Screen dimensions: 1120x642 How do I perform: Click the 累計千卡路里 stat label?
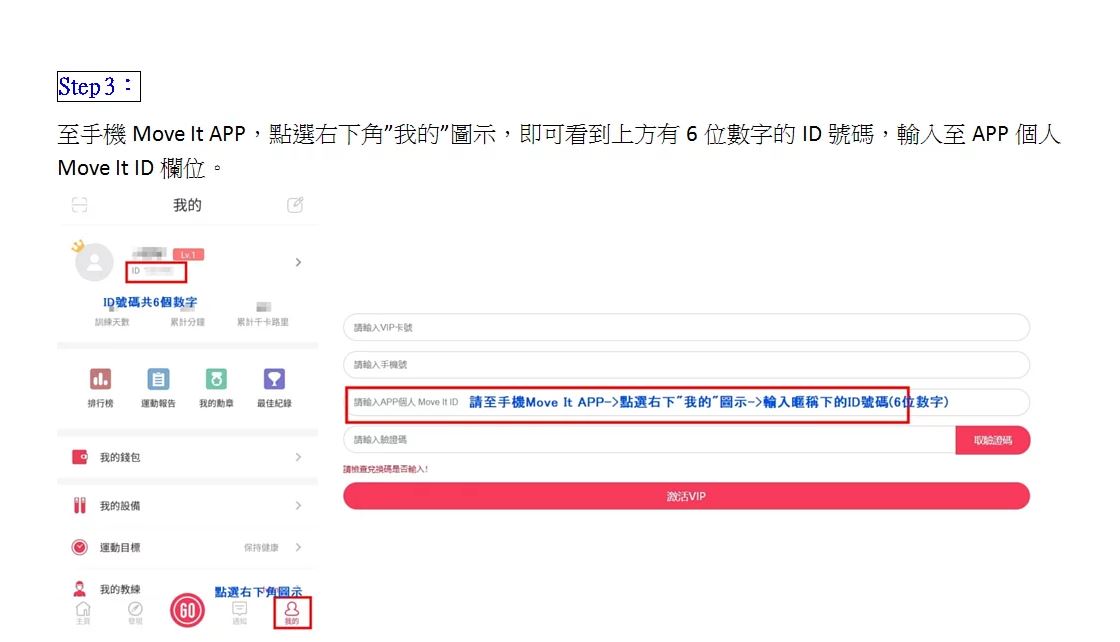coord(263,322)
